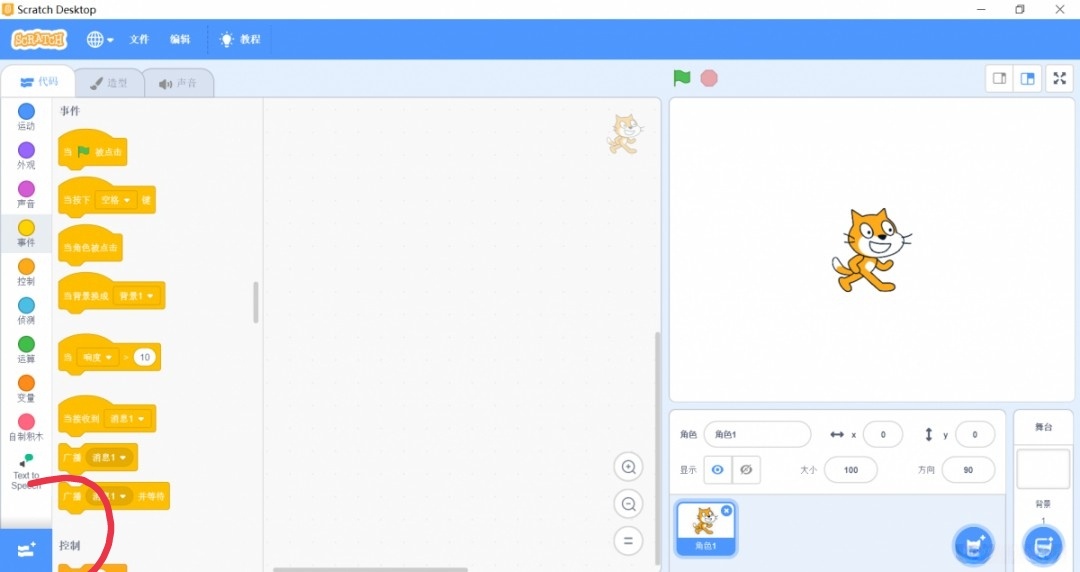1080x572 pixels.
Task: Click the blocks palette scrollbar
Action: click(256, 302)
